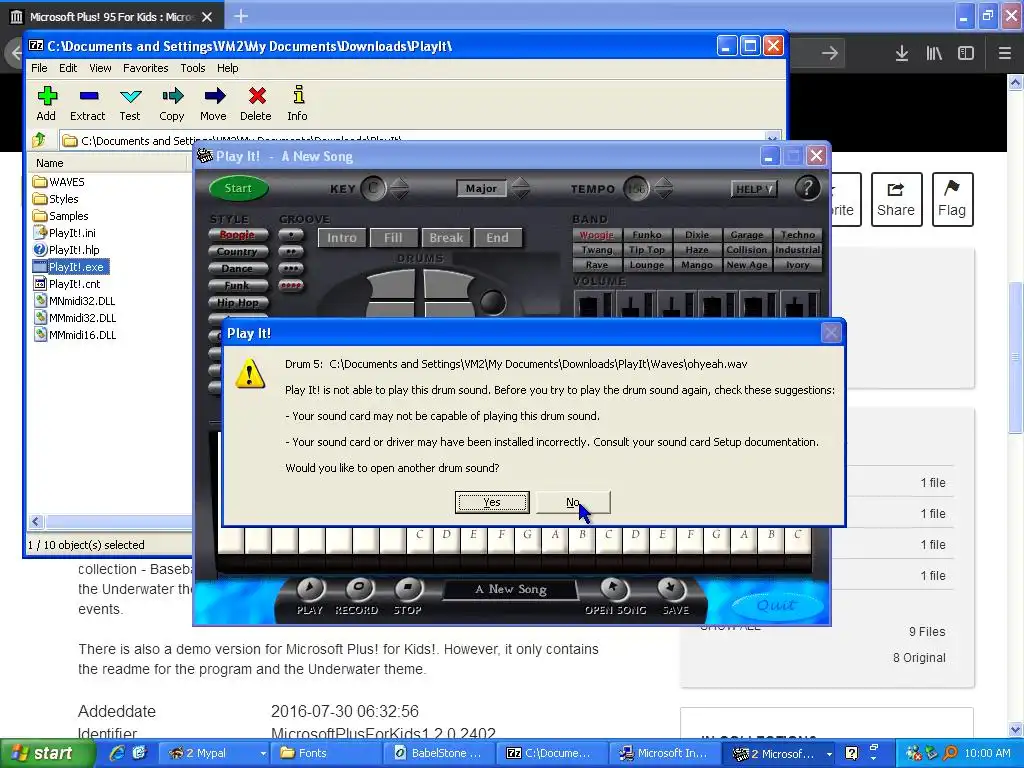The image size is (1024, 768).
Task: Open the Edit menu in 7-Zip
Action: pyautogui.click(x=68, y=68)
